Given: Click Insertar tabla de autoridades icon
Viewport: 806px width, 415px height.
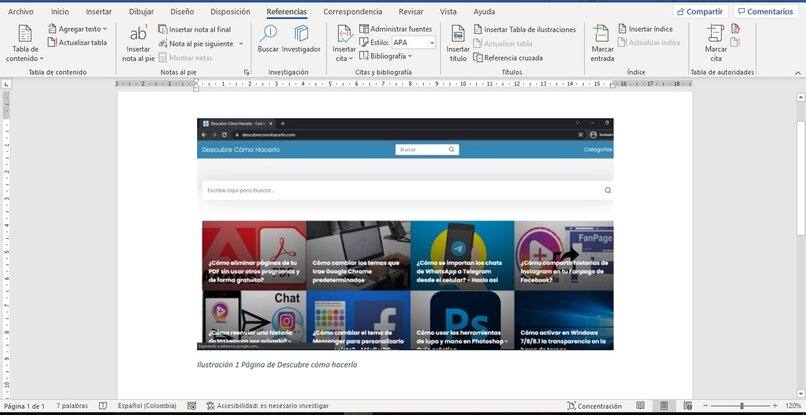Looking at the screenshot, I should 736,29.
